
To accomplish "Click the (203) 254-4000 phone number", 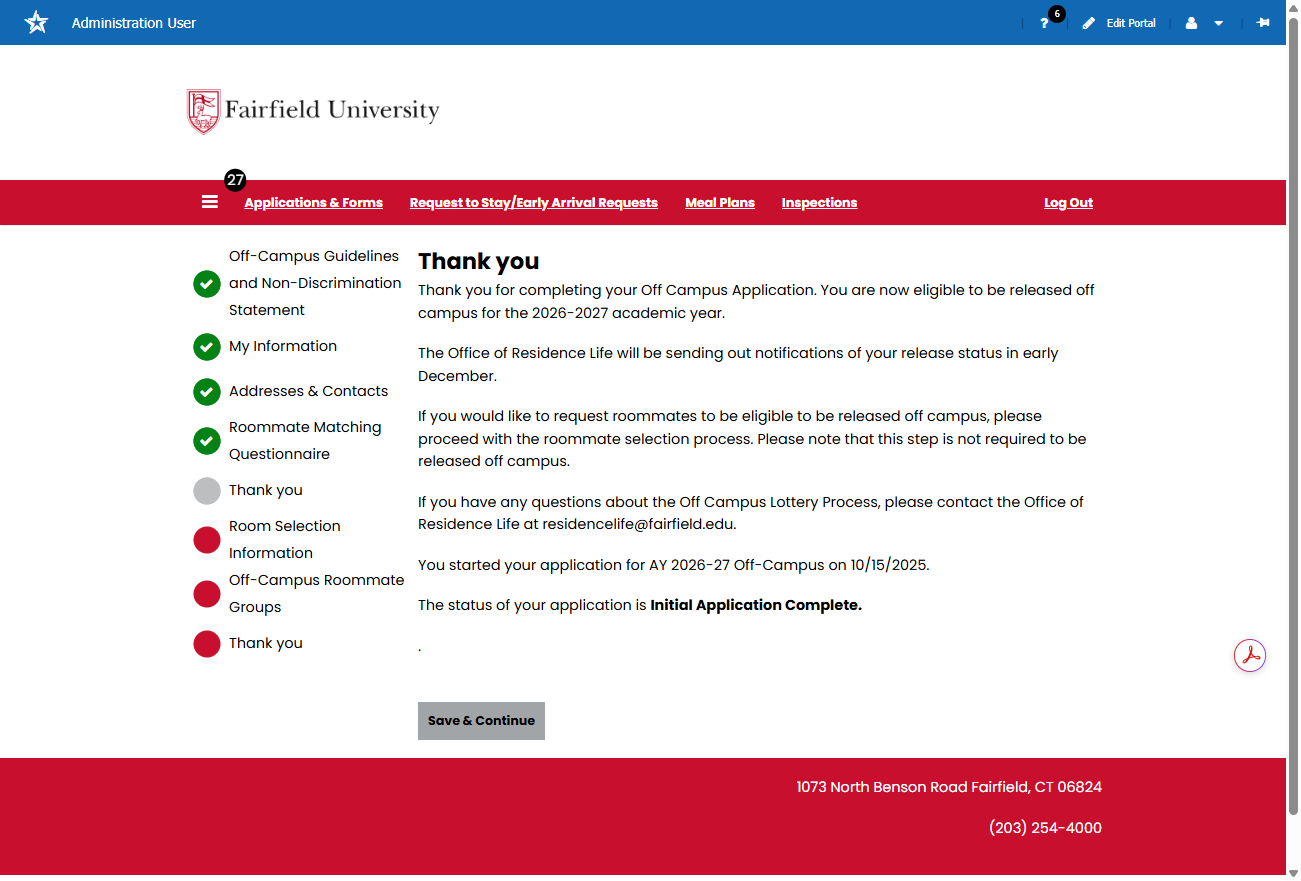I will point(1045,828).
